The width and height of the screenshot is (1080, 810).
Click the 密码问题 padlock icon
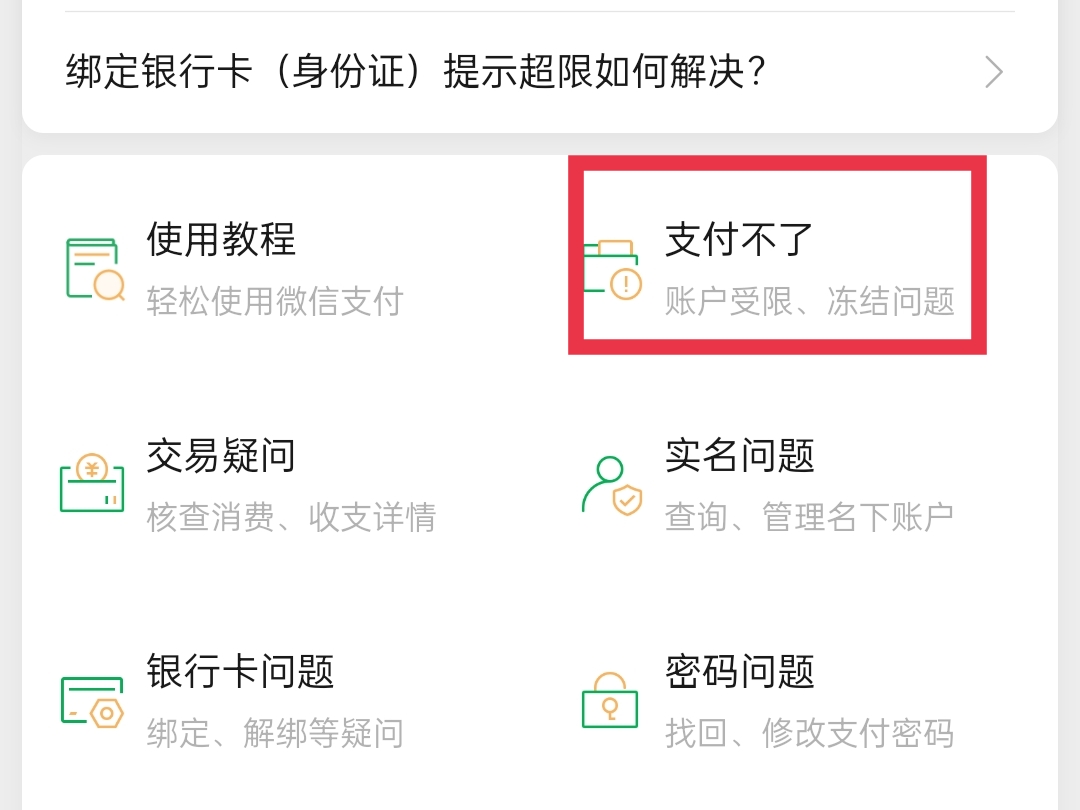(x=610, y=699)
